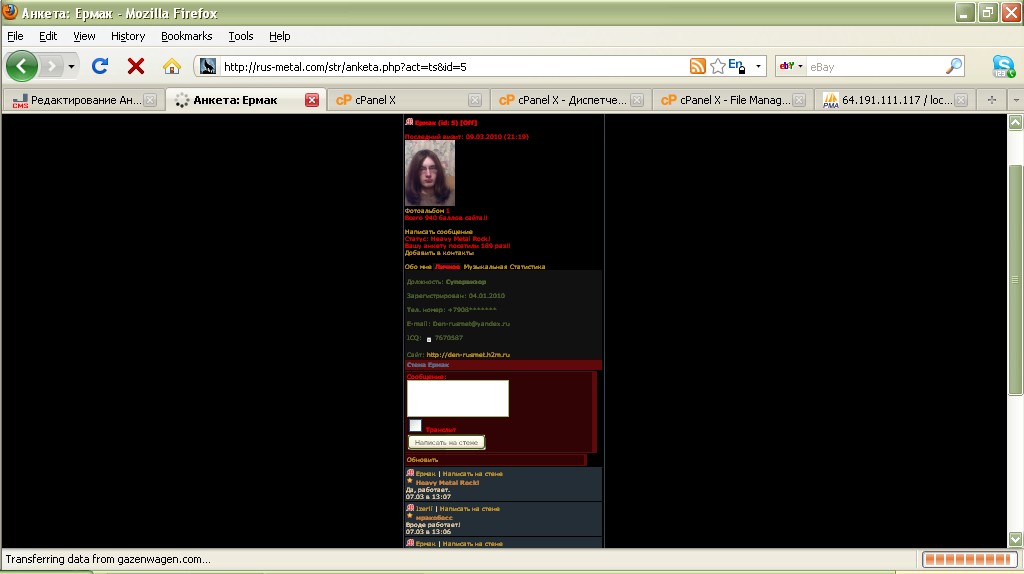1024x574 pixels.
Task: Go to the Home page icon
Action: click(x=172, y=67)
